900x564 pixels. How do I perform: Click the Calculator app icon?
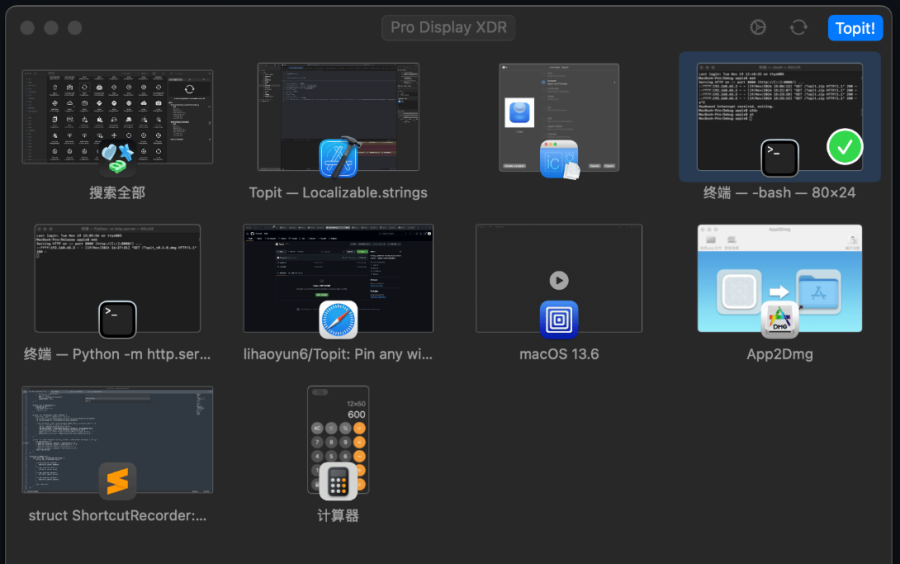point(338,481)
